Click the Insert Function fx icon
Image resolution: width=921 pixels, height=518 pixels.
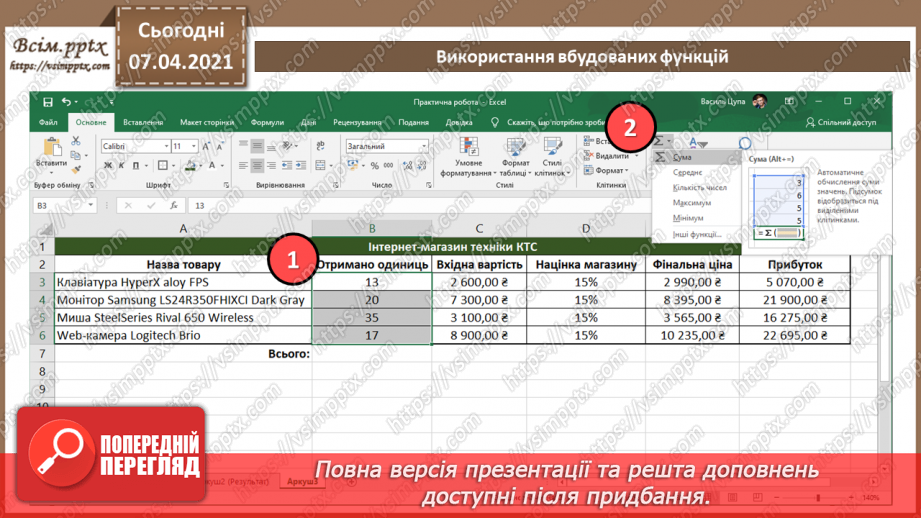(174, 206)
